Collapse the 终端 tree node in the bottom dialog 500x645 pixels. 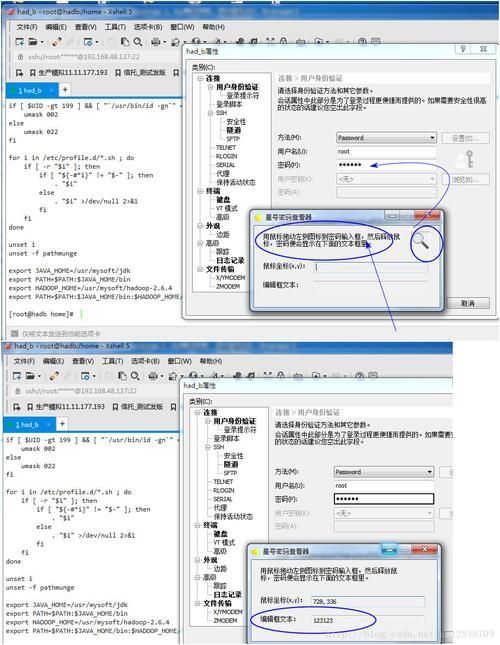(x=197, y=525)
